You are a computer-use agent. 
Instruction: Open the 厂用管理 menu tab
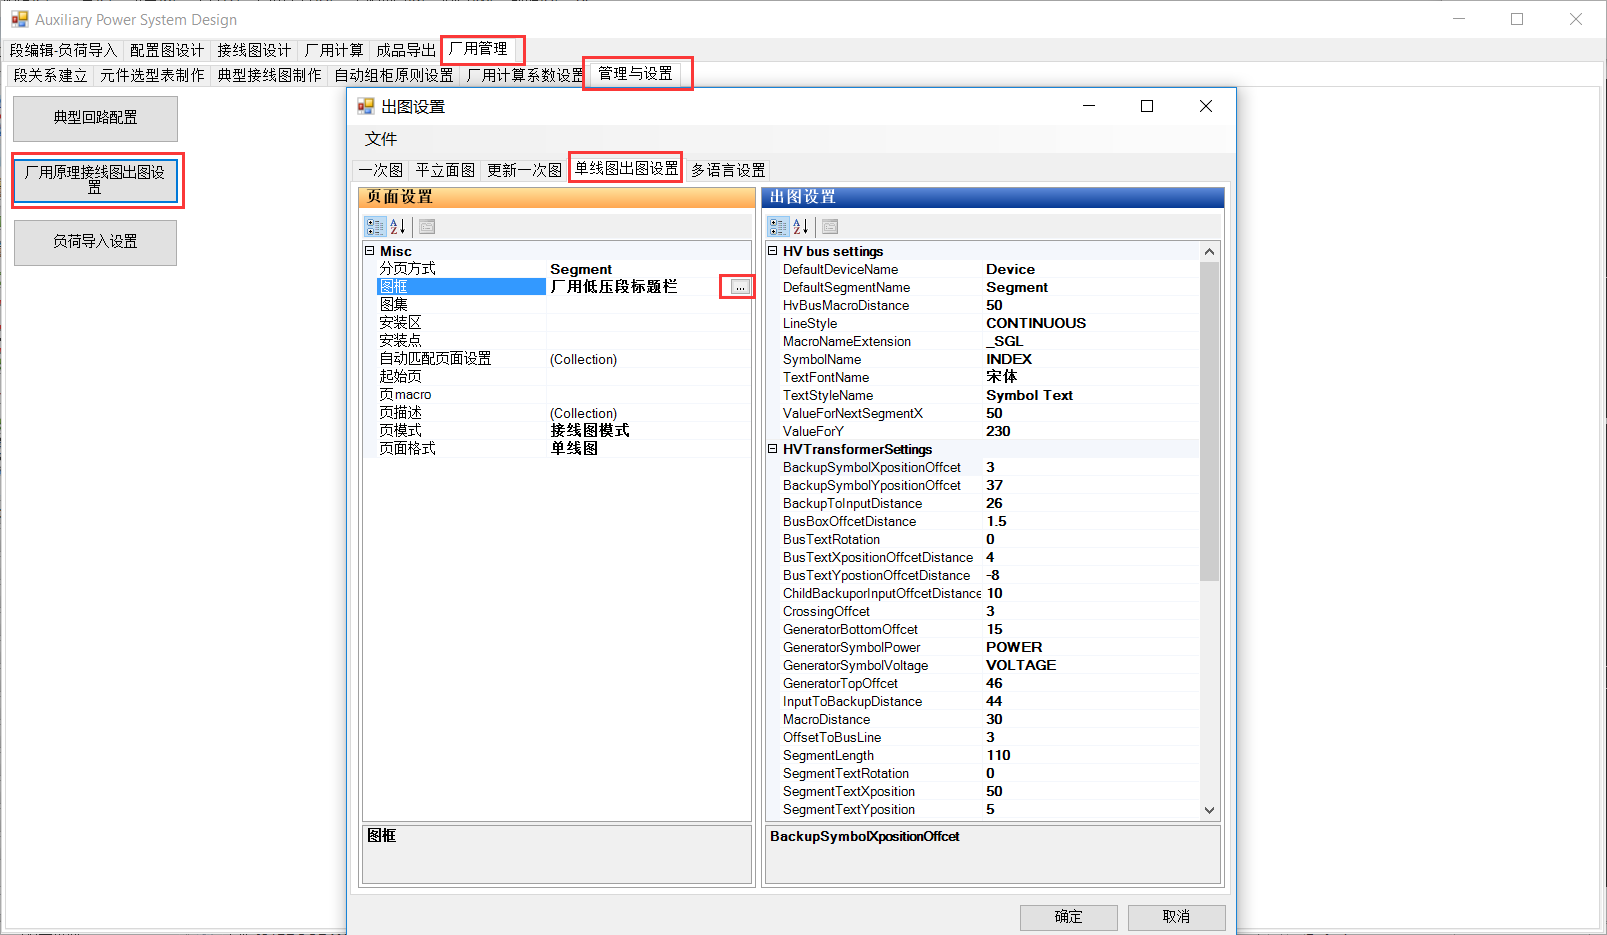pyautogui.click(x=479, y=49)
